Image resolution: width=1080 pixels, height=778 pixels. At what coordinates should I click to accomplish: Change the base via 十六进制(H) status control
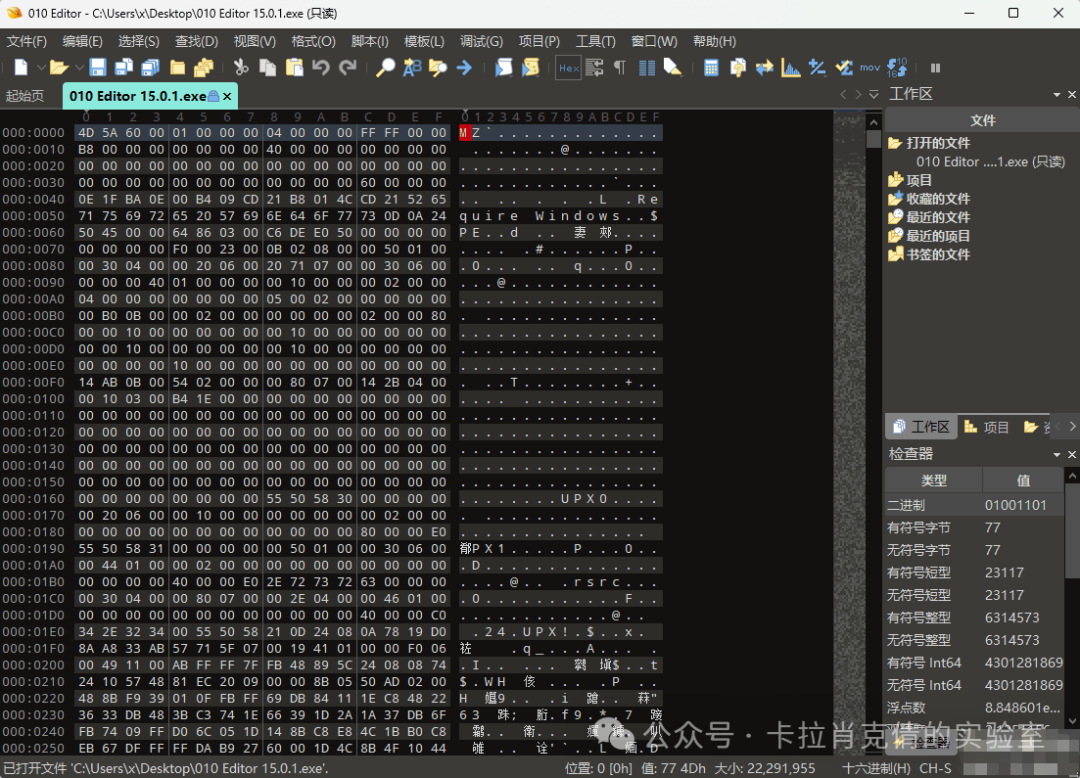(x=877, y=768)
